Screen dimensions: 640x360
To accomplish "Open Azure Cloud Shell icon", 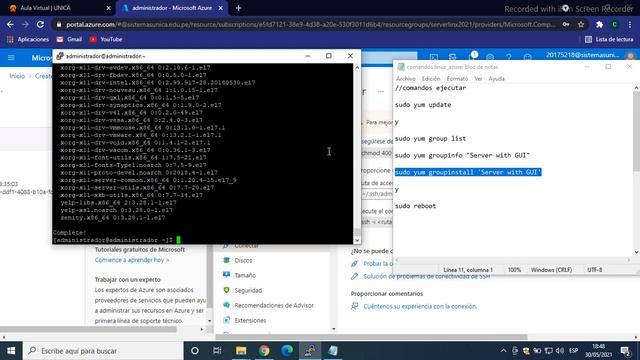I will pos(433,57).
